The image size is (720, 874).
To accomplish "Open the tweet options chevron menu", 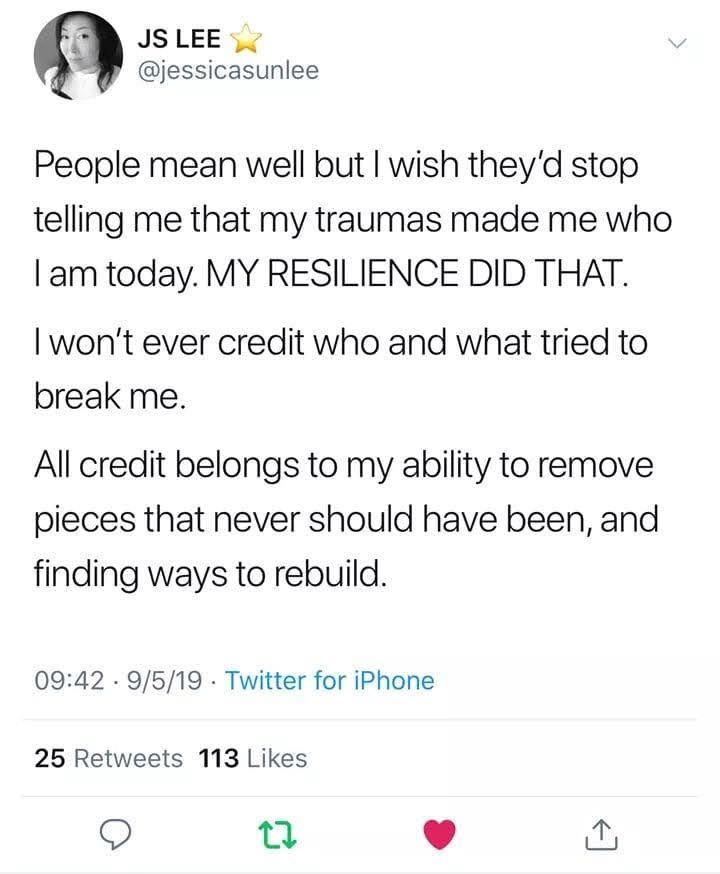I will [677, 43].
